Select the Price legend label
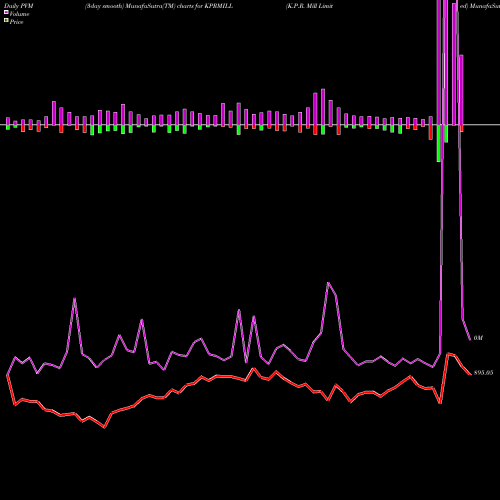 [16, 22]
